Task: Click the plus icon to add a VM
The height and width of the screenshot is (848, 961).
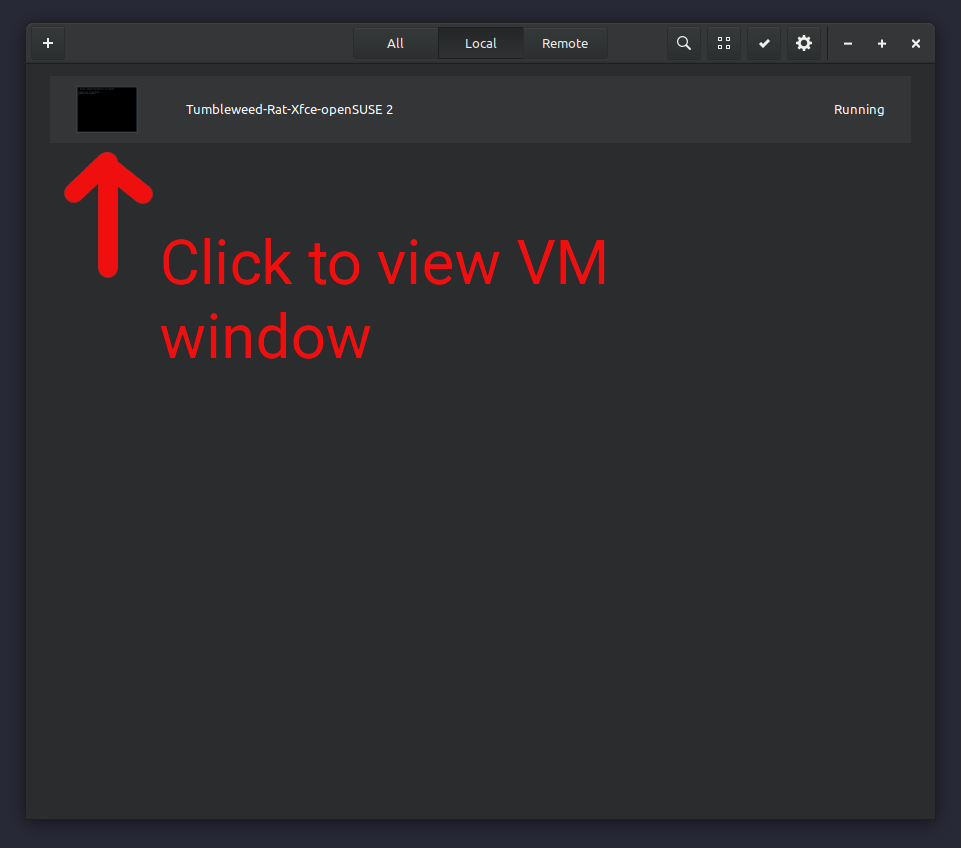Action: pyautogui.click(x=47, y=44)
